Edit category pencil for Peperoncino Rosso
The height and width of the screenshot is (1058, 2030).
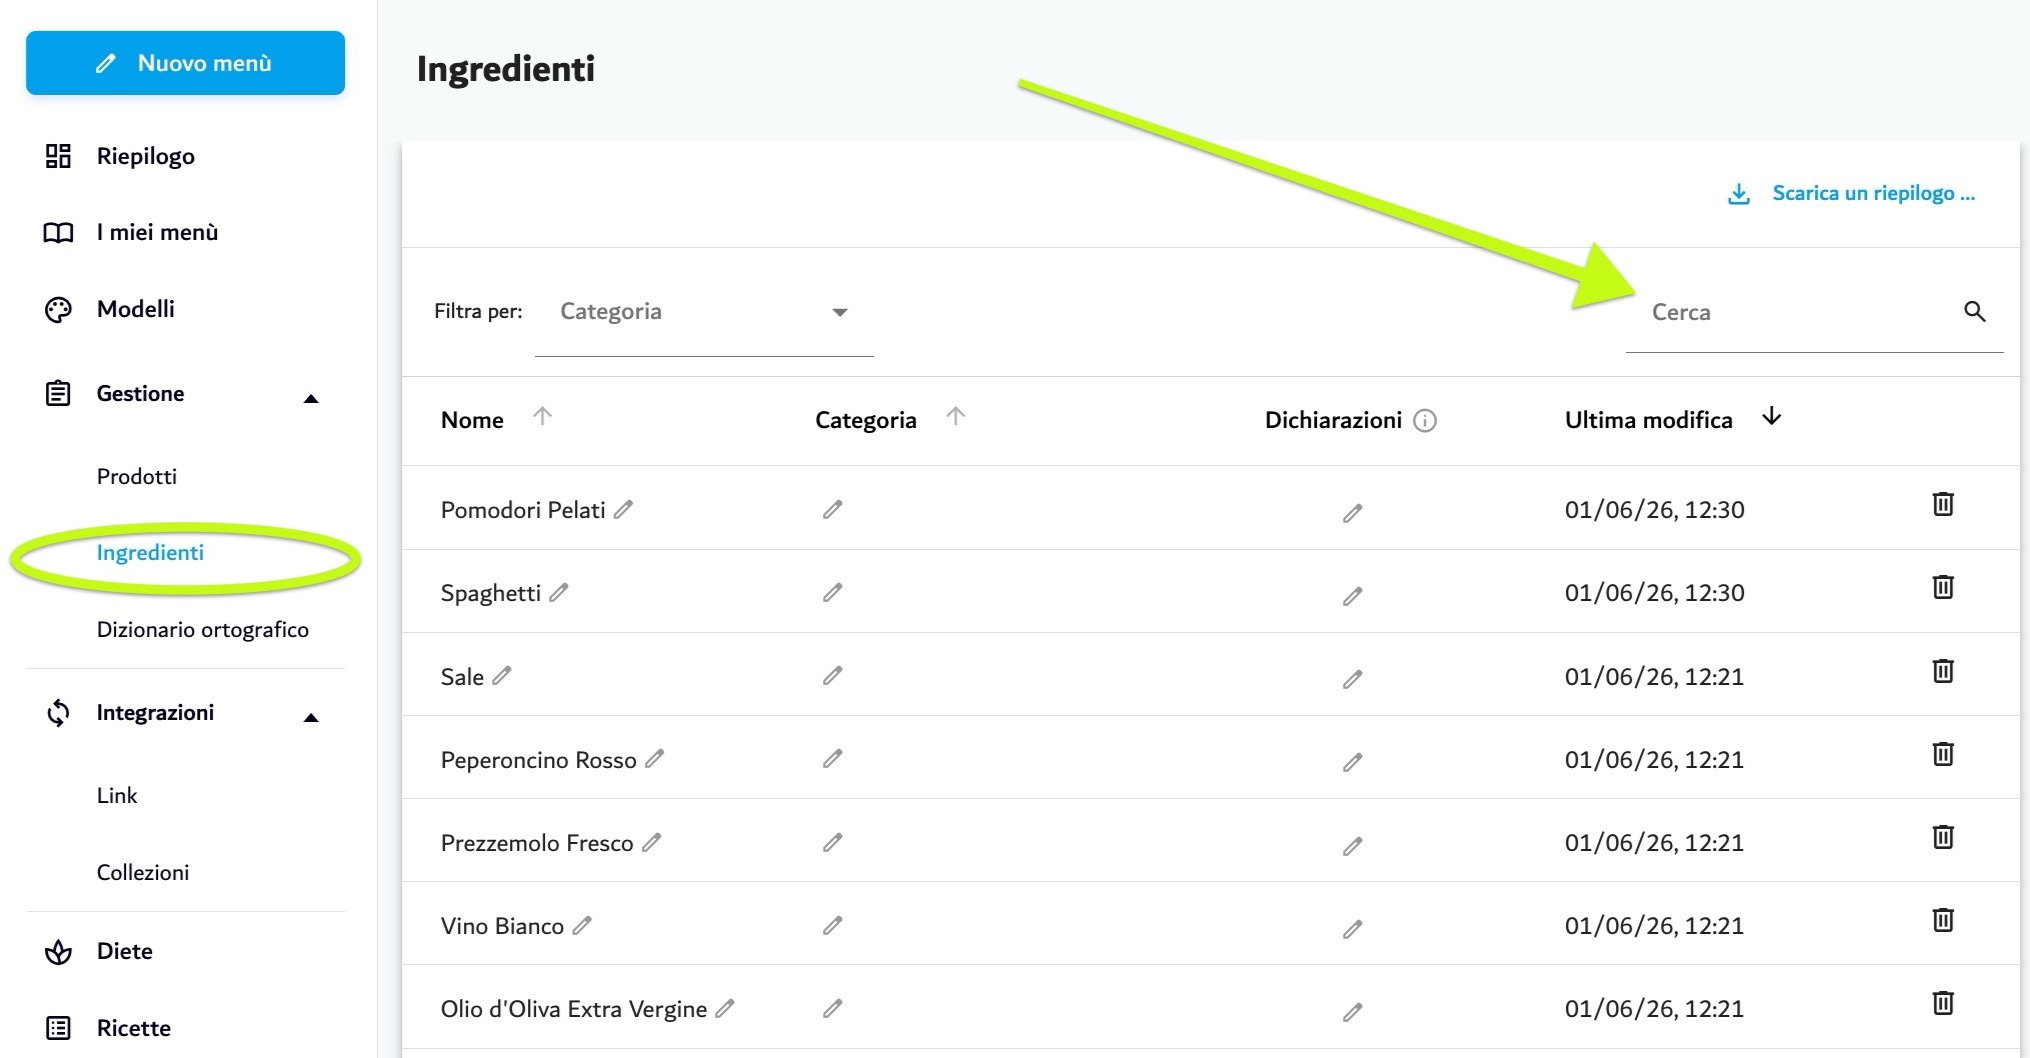pos(832,759)
